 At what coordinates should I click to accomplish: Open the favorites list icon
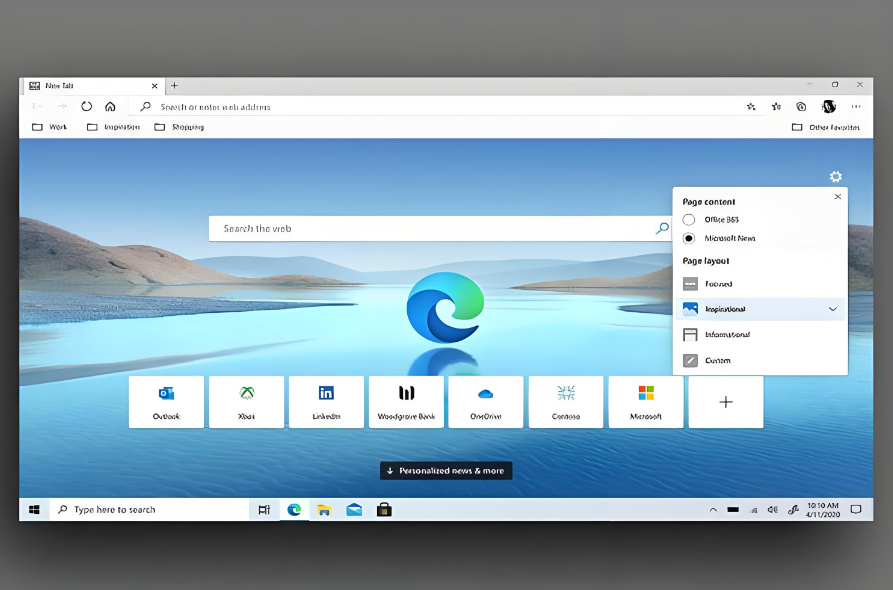776,106
